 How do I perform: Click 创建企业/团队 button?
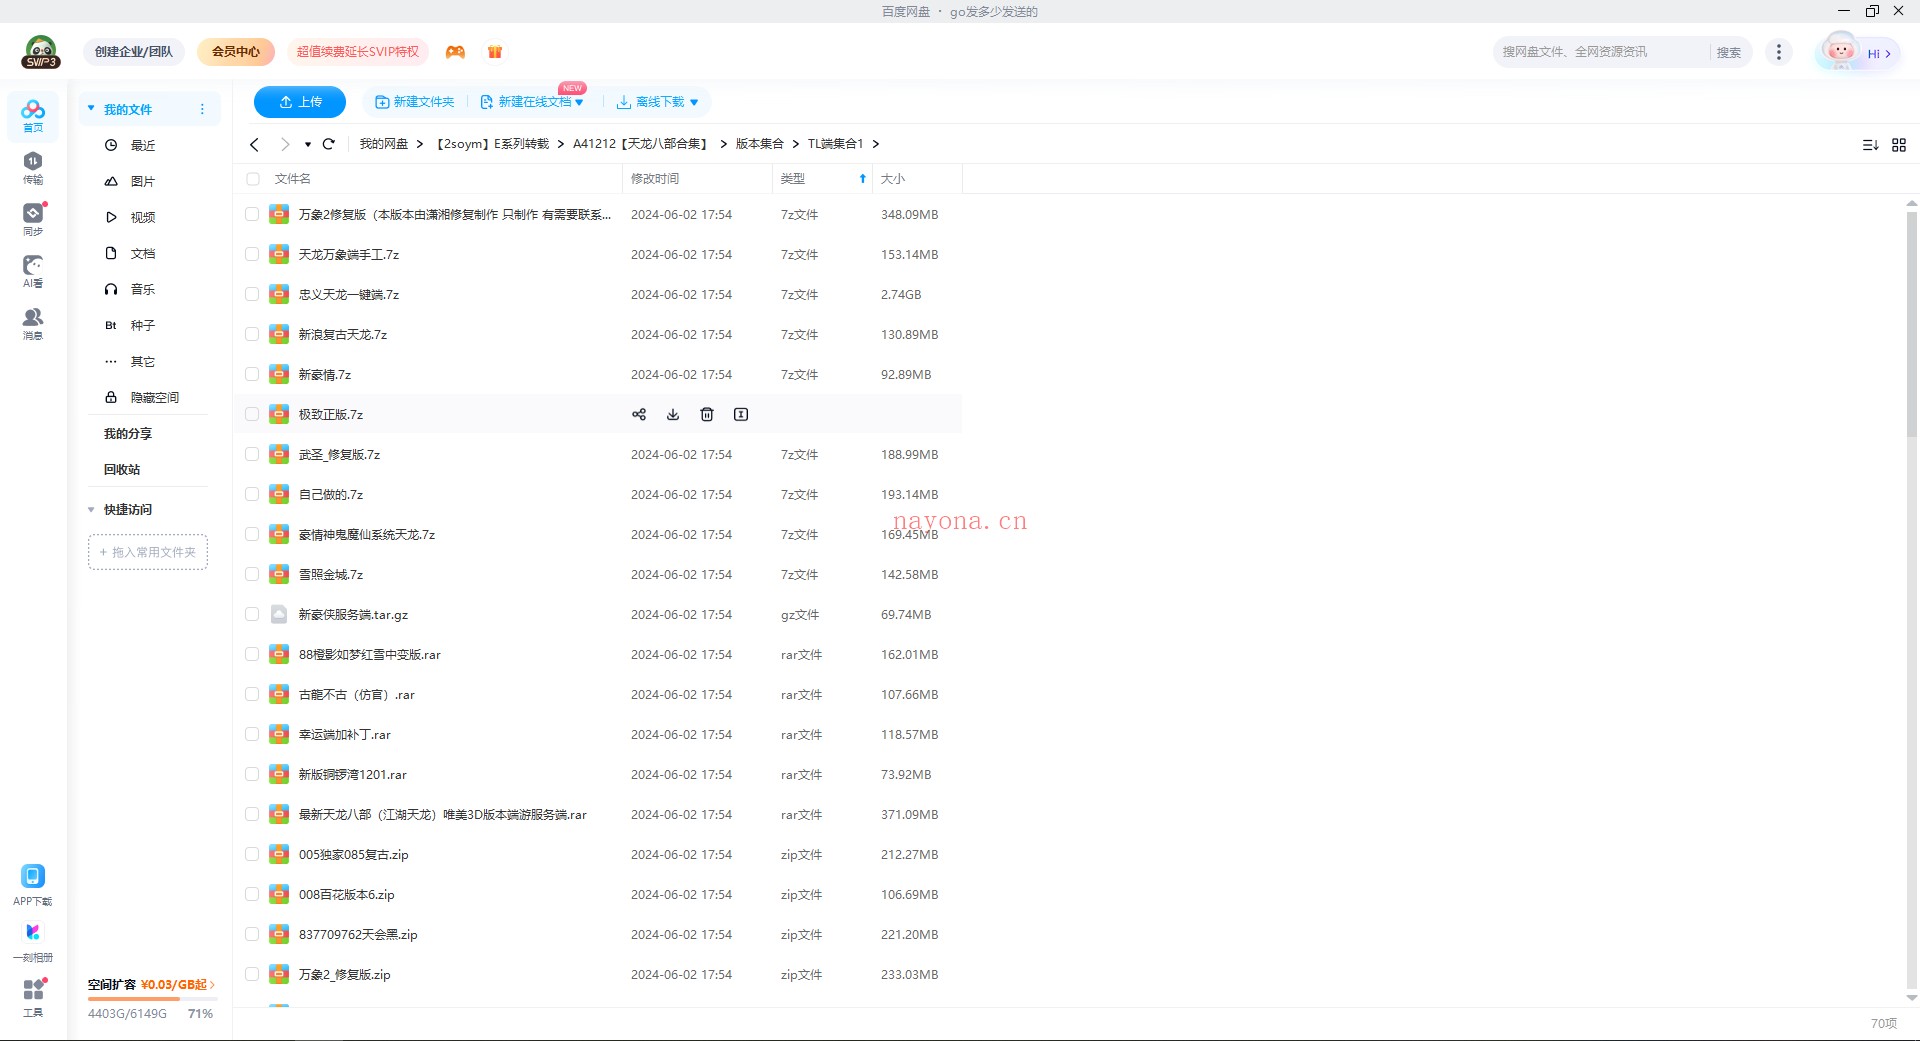tap(134, 52)
